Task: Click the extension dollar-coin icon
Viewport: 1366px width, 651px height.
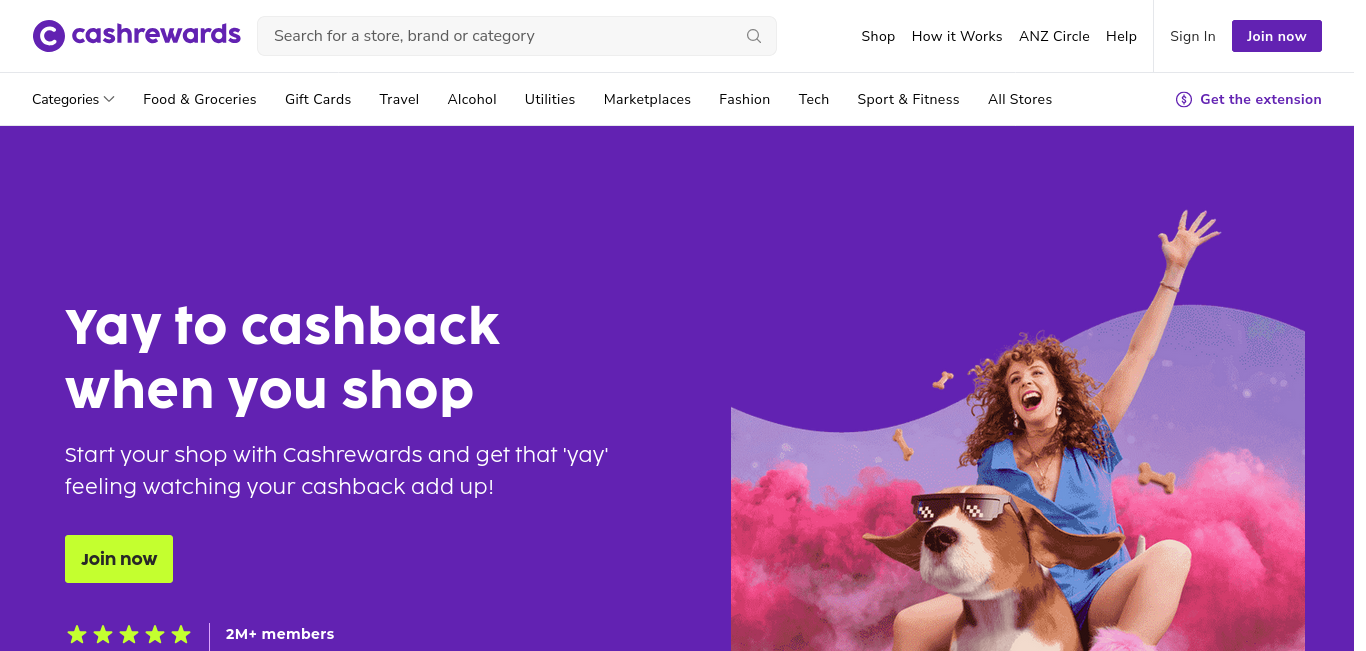Action: (1184, 99)
